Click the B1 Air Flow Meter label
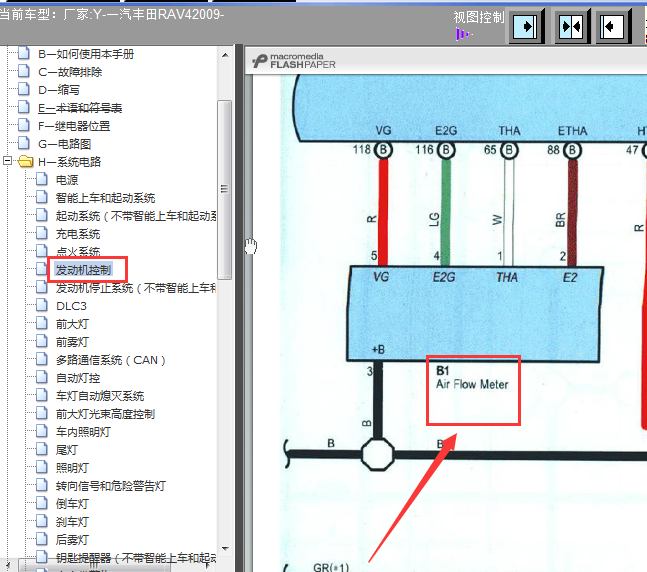Image resolution: width=647 pixels, height=572 pixels. pyautogui.click(x=472, y=378)
